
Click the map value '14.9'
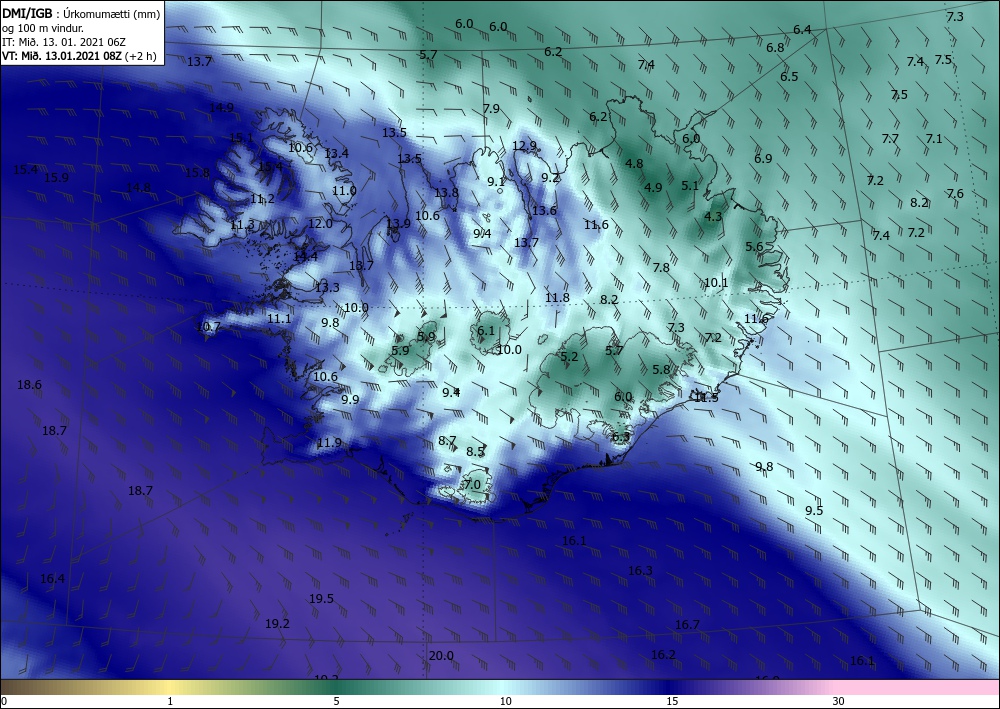pos(221,107)
